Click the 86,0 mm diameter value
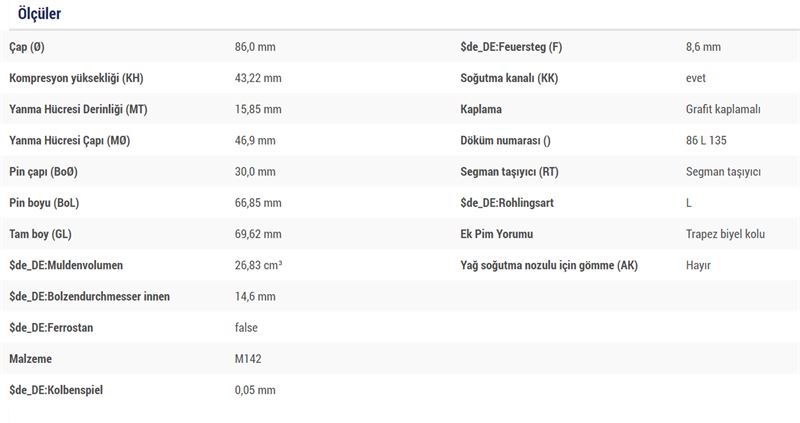Viewport: 800px width, 423px height. [x=255, y=47]
